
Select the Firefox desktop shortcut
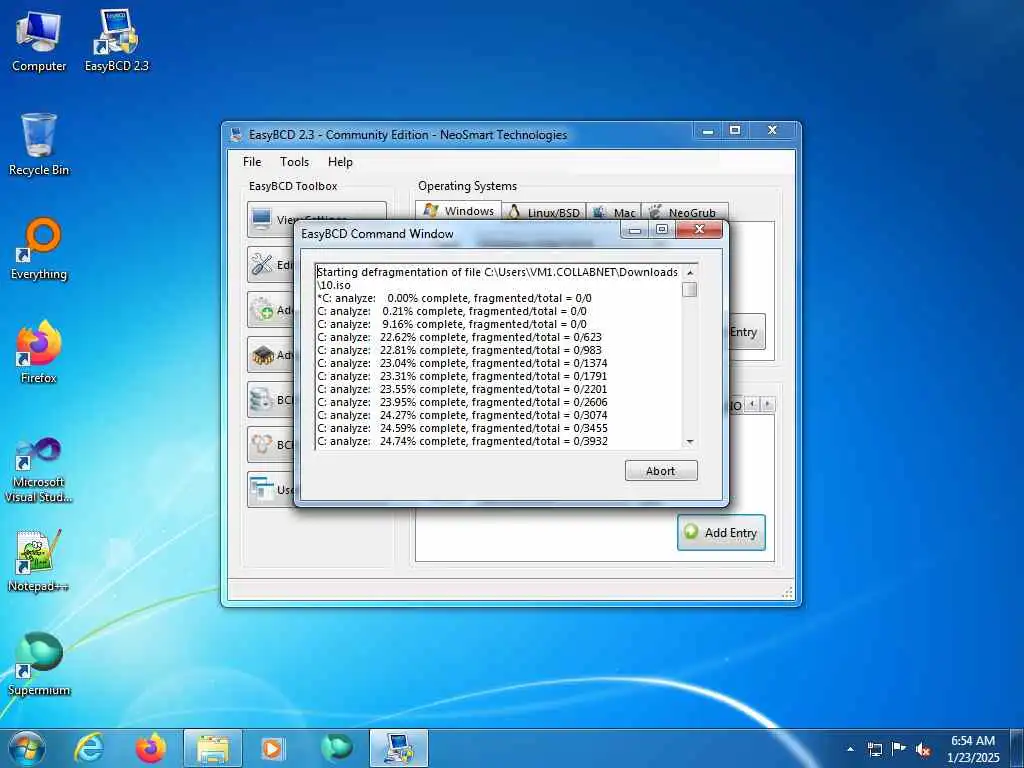[39, 353]
